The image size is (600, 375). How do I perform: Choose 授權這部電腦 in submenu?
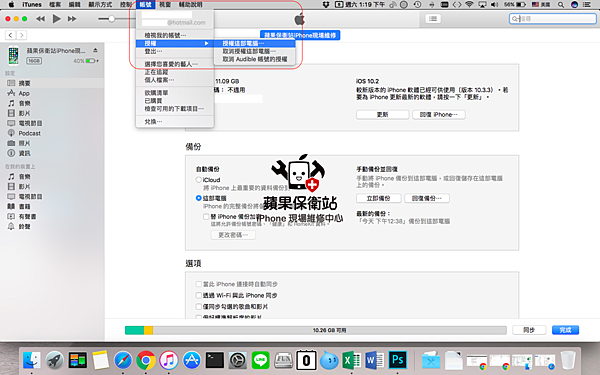254,43
